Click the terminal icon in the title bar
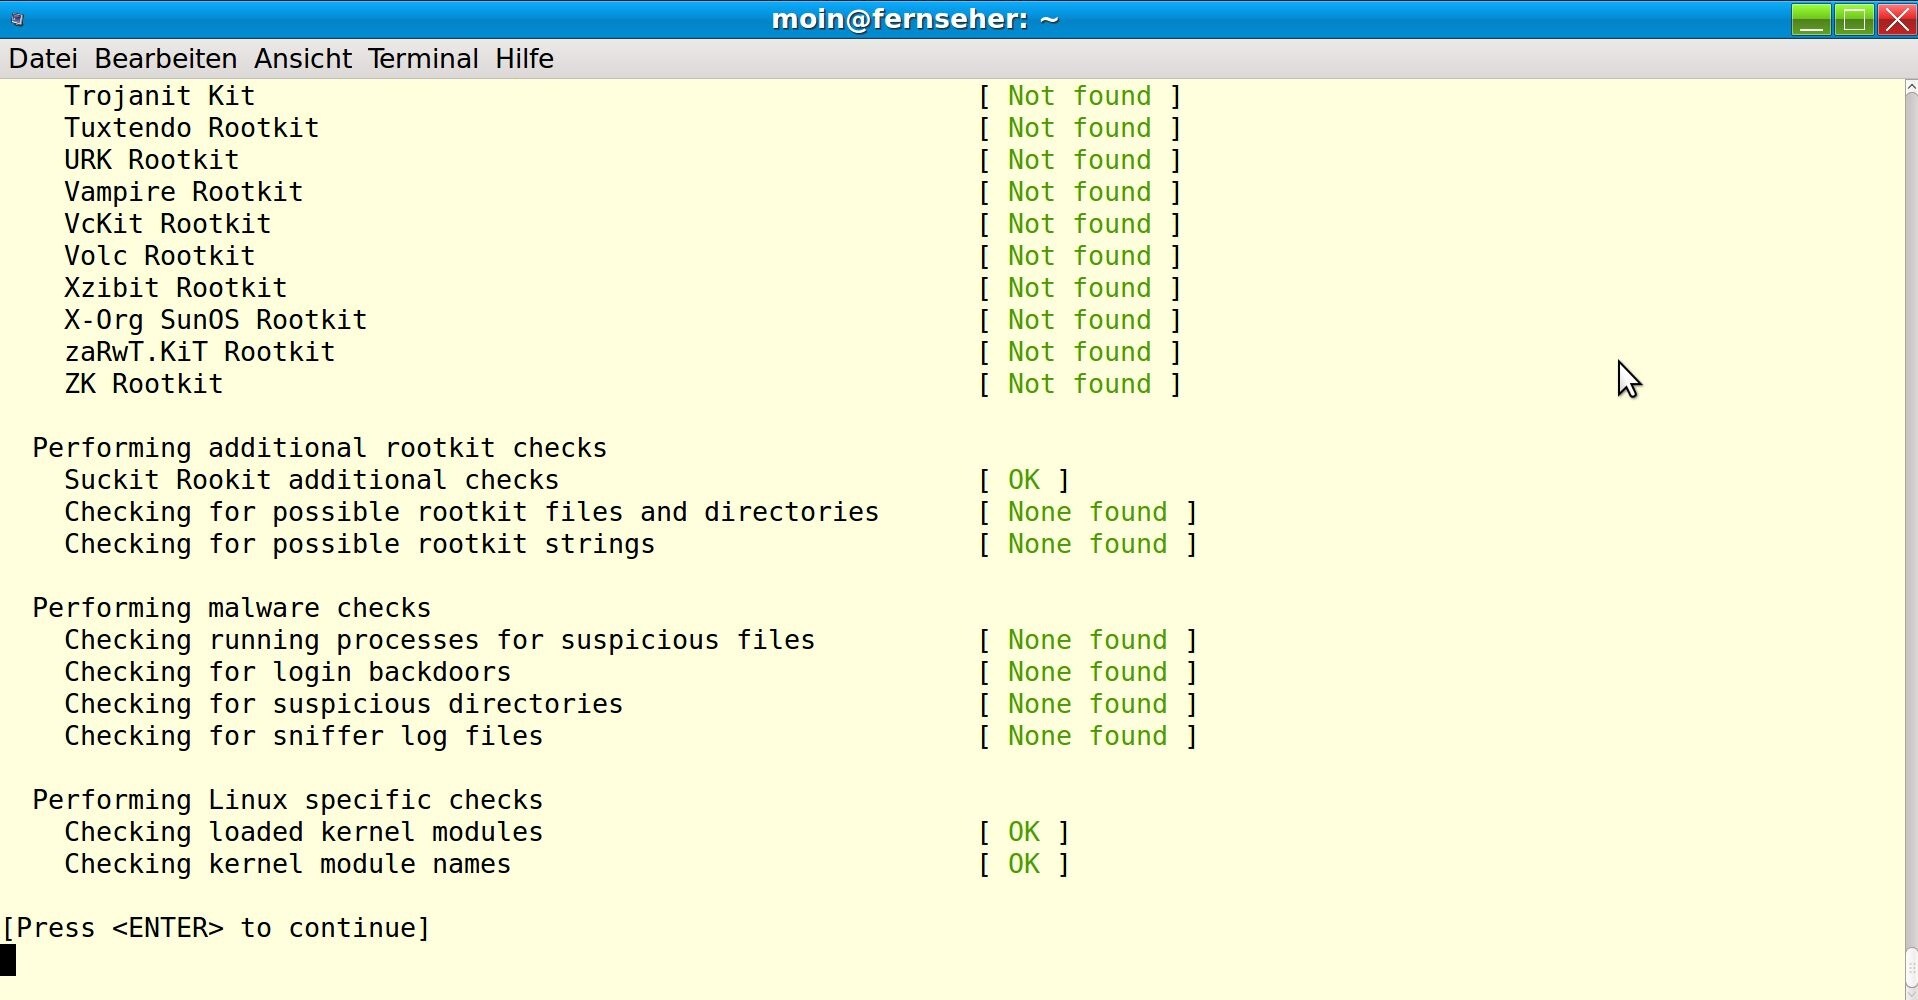Image resolution: width=1918 pixels, height=1000 pixels. click(x=15, y=18)
